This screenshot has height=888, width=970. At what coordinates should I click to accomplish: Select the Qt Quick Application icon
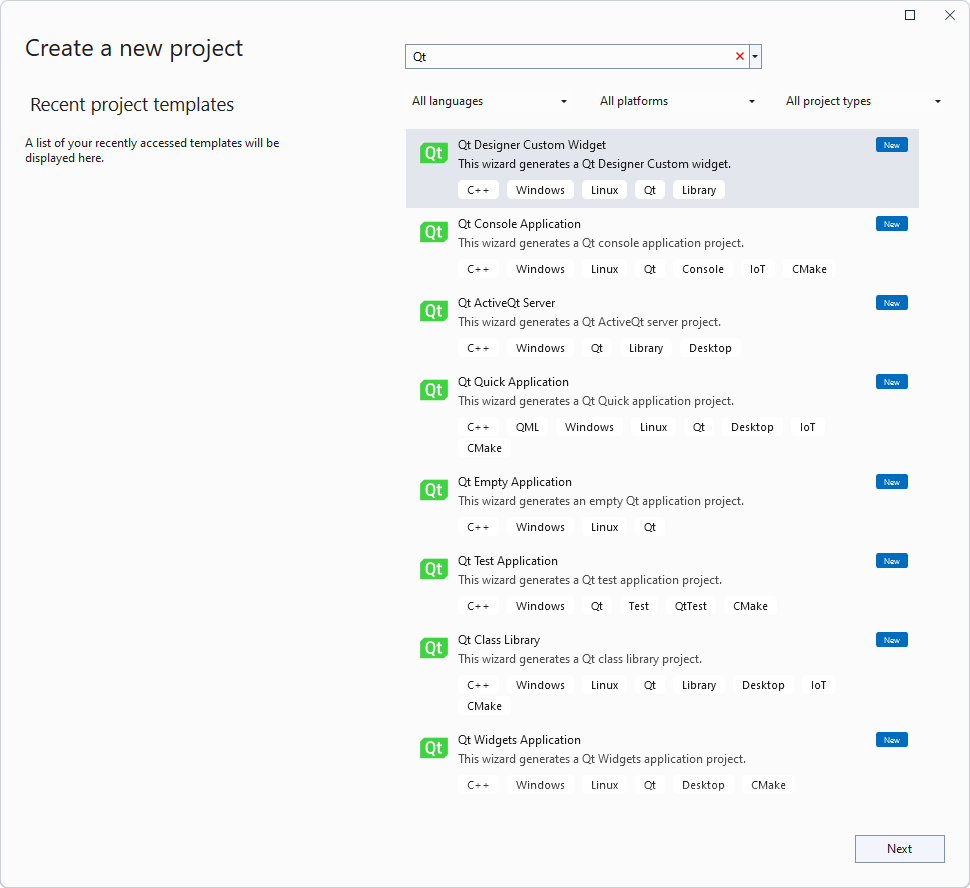(433, 389)
